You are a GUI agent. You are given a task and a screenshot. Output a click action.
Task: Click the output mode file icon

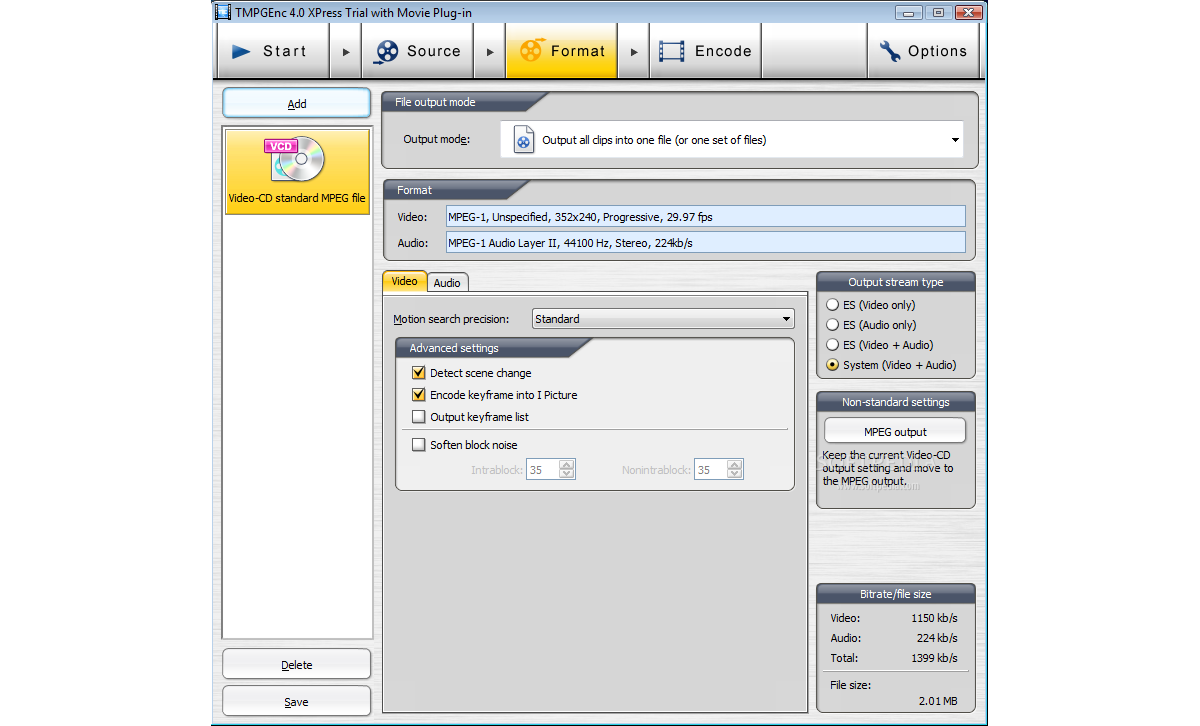pos(523,140)
